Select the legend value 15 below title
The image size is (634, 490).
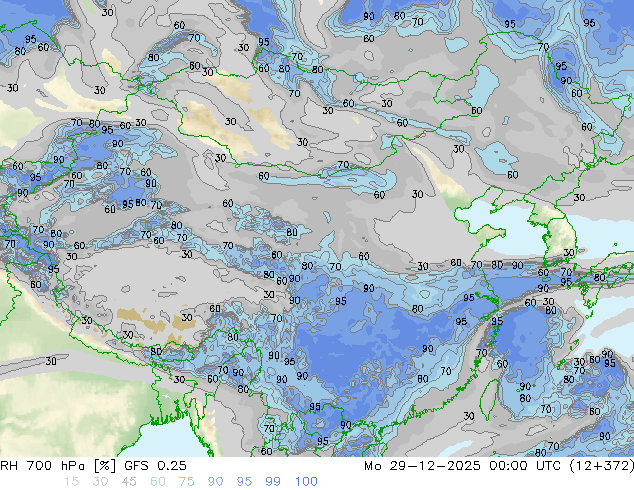[x=71, y=482]
